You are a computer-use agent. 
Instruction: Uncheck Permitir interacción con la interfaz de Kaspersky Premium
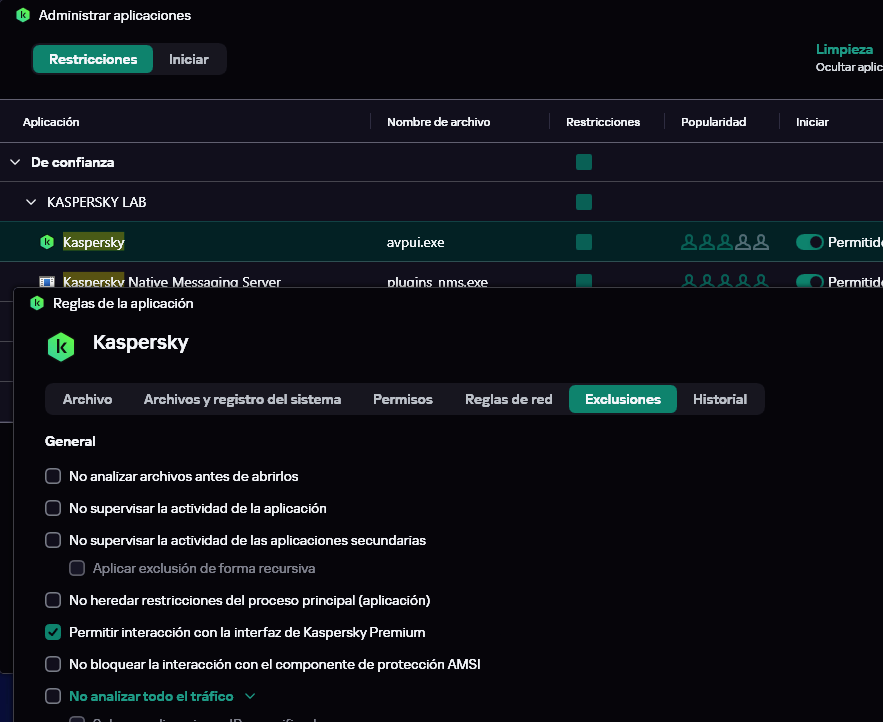[x=54, y=632]
